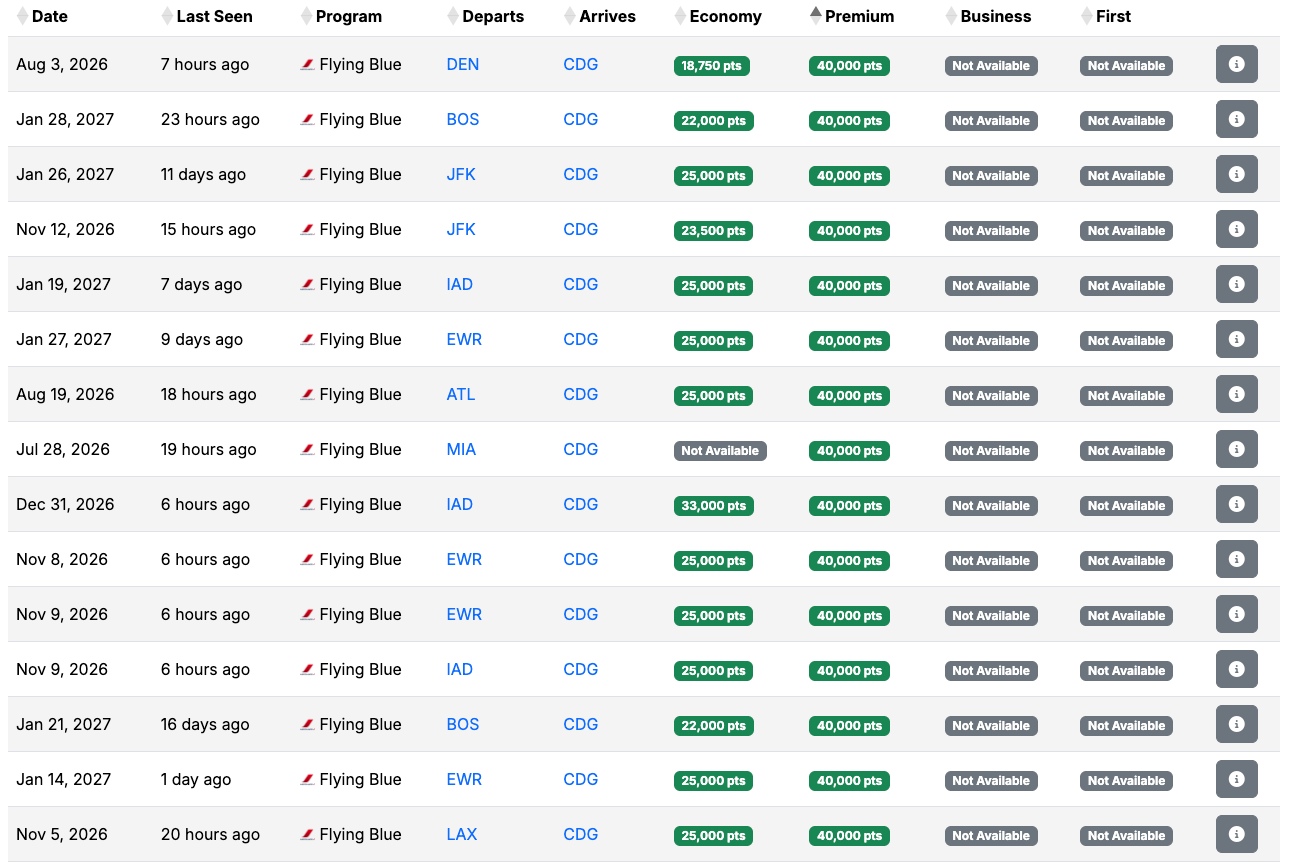Select the 23,500 pts economy fare
The image size is (1291, 866).
tap(713, 231)
